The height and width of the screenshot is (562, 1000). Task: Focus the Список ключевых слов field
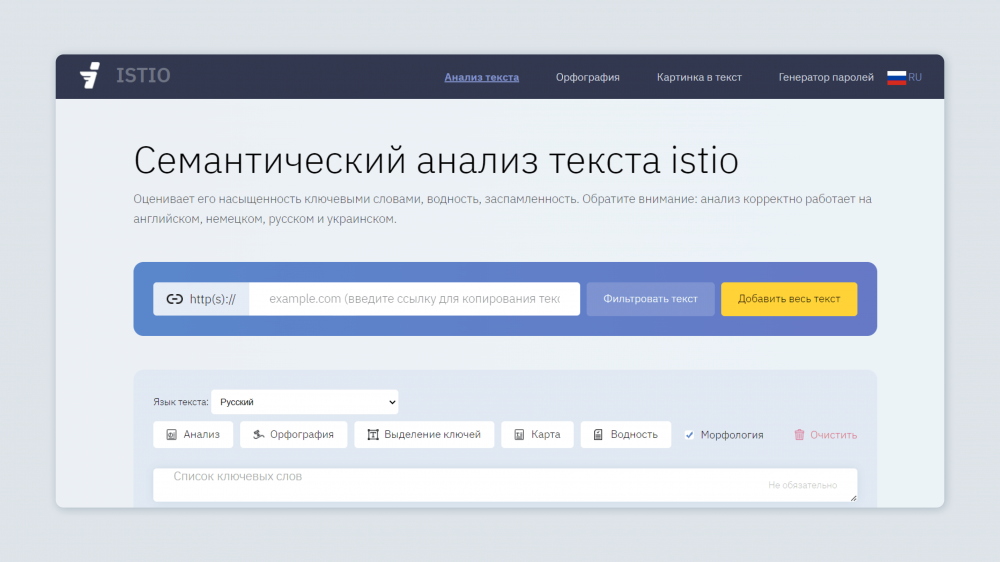coord(505,485)
